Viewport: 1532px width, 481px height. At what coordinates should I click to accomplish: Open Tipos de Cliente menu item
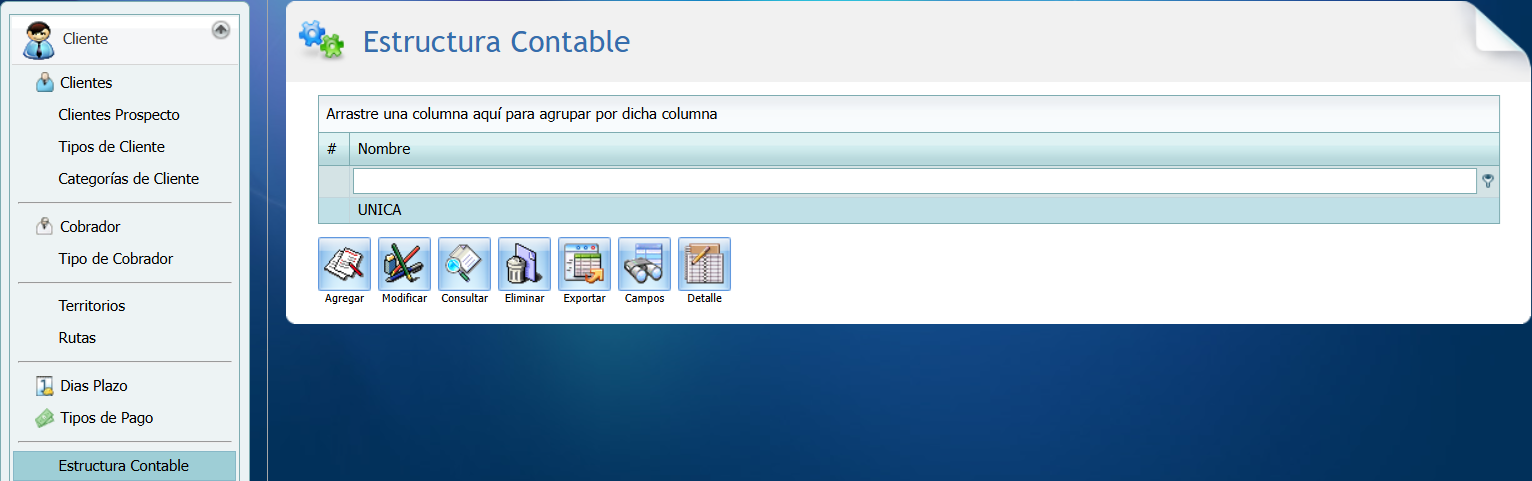click(x=112, y=147)
